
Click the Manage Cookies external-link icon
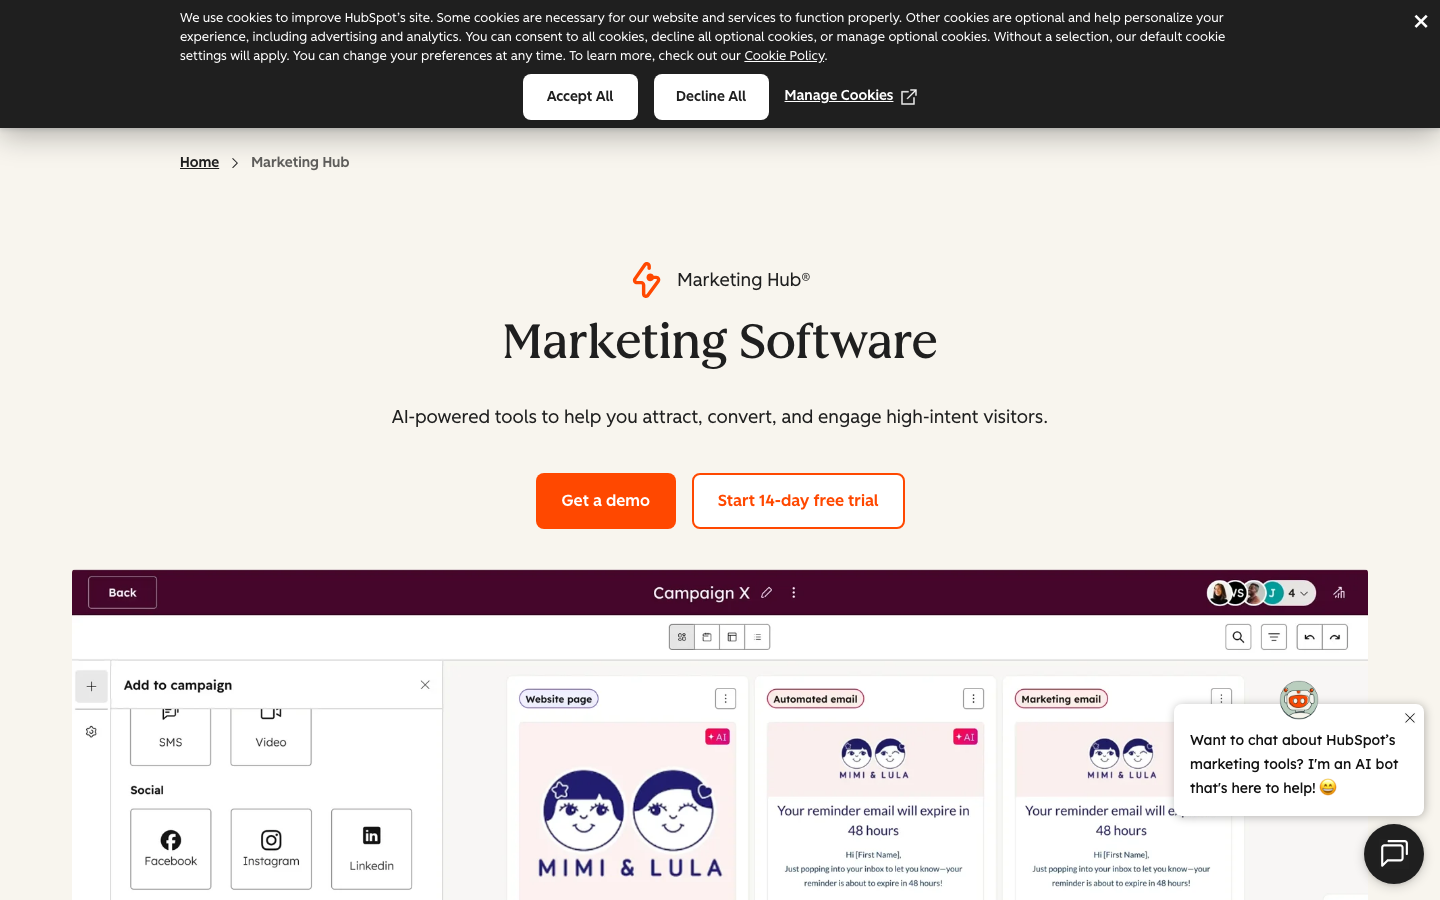pos(909,97)
